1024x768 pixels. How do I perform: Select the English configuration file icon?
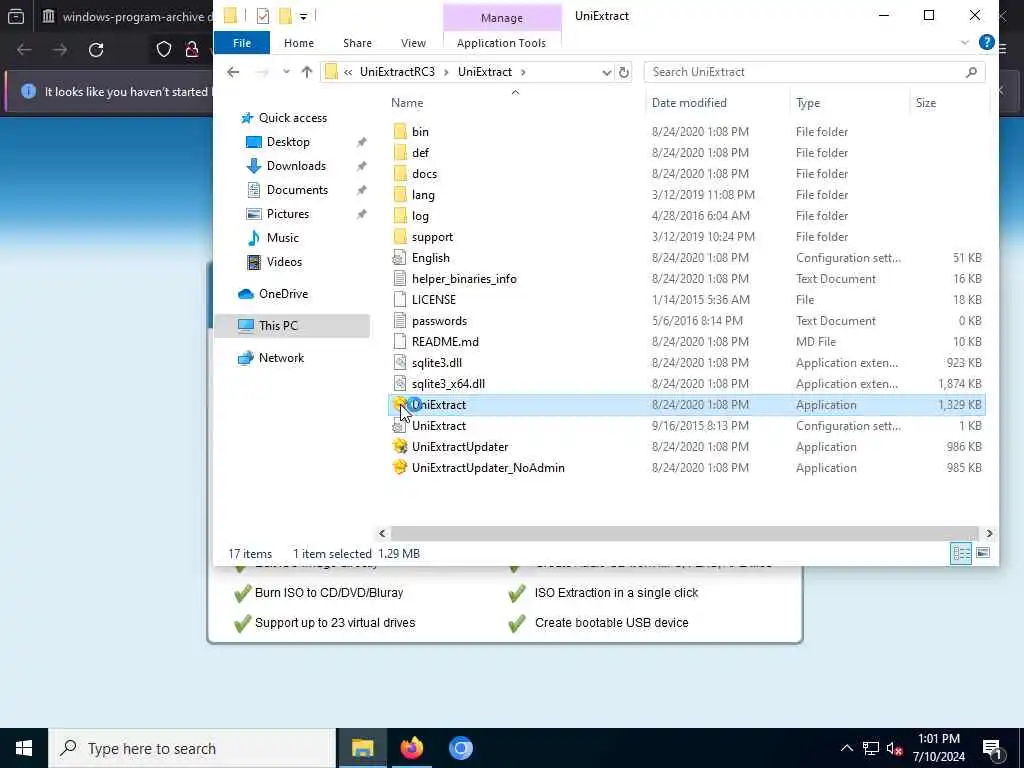pyautogui.click(x=400, y=258)
